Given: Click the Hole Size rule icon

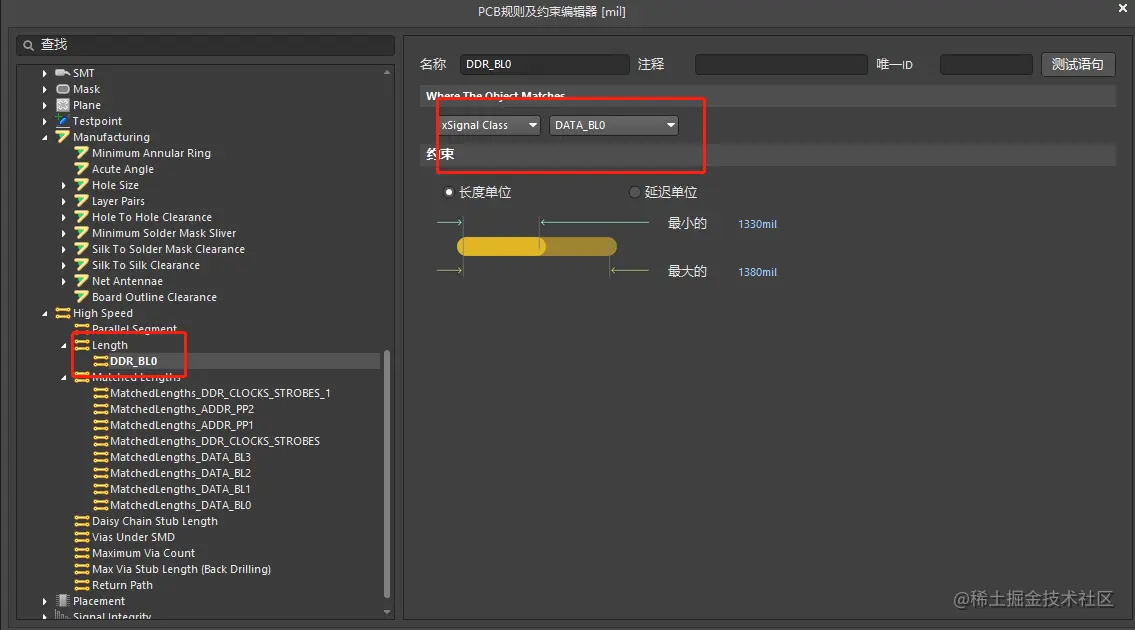Looking at the screenshot, I should [82, 185].
